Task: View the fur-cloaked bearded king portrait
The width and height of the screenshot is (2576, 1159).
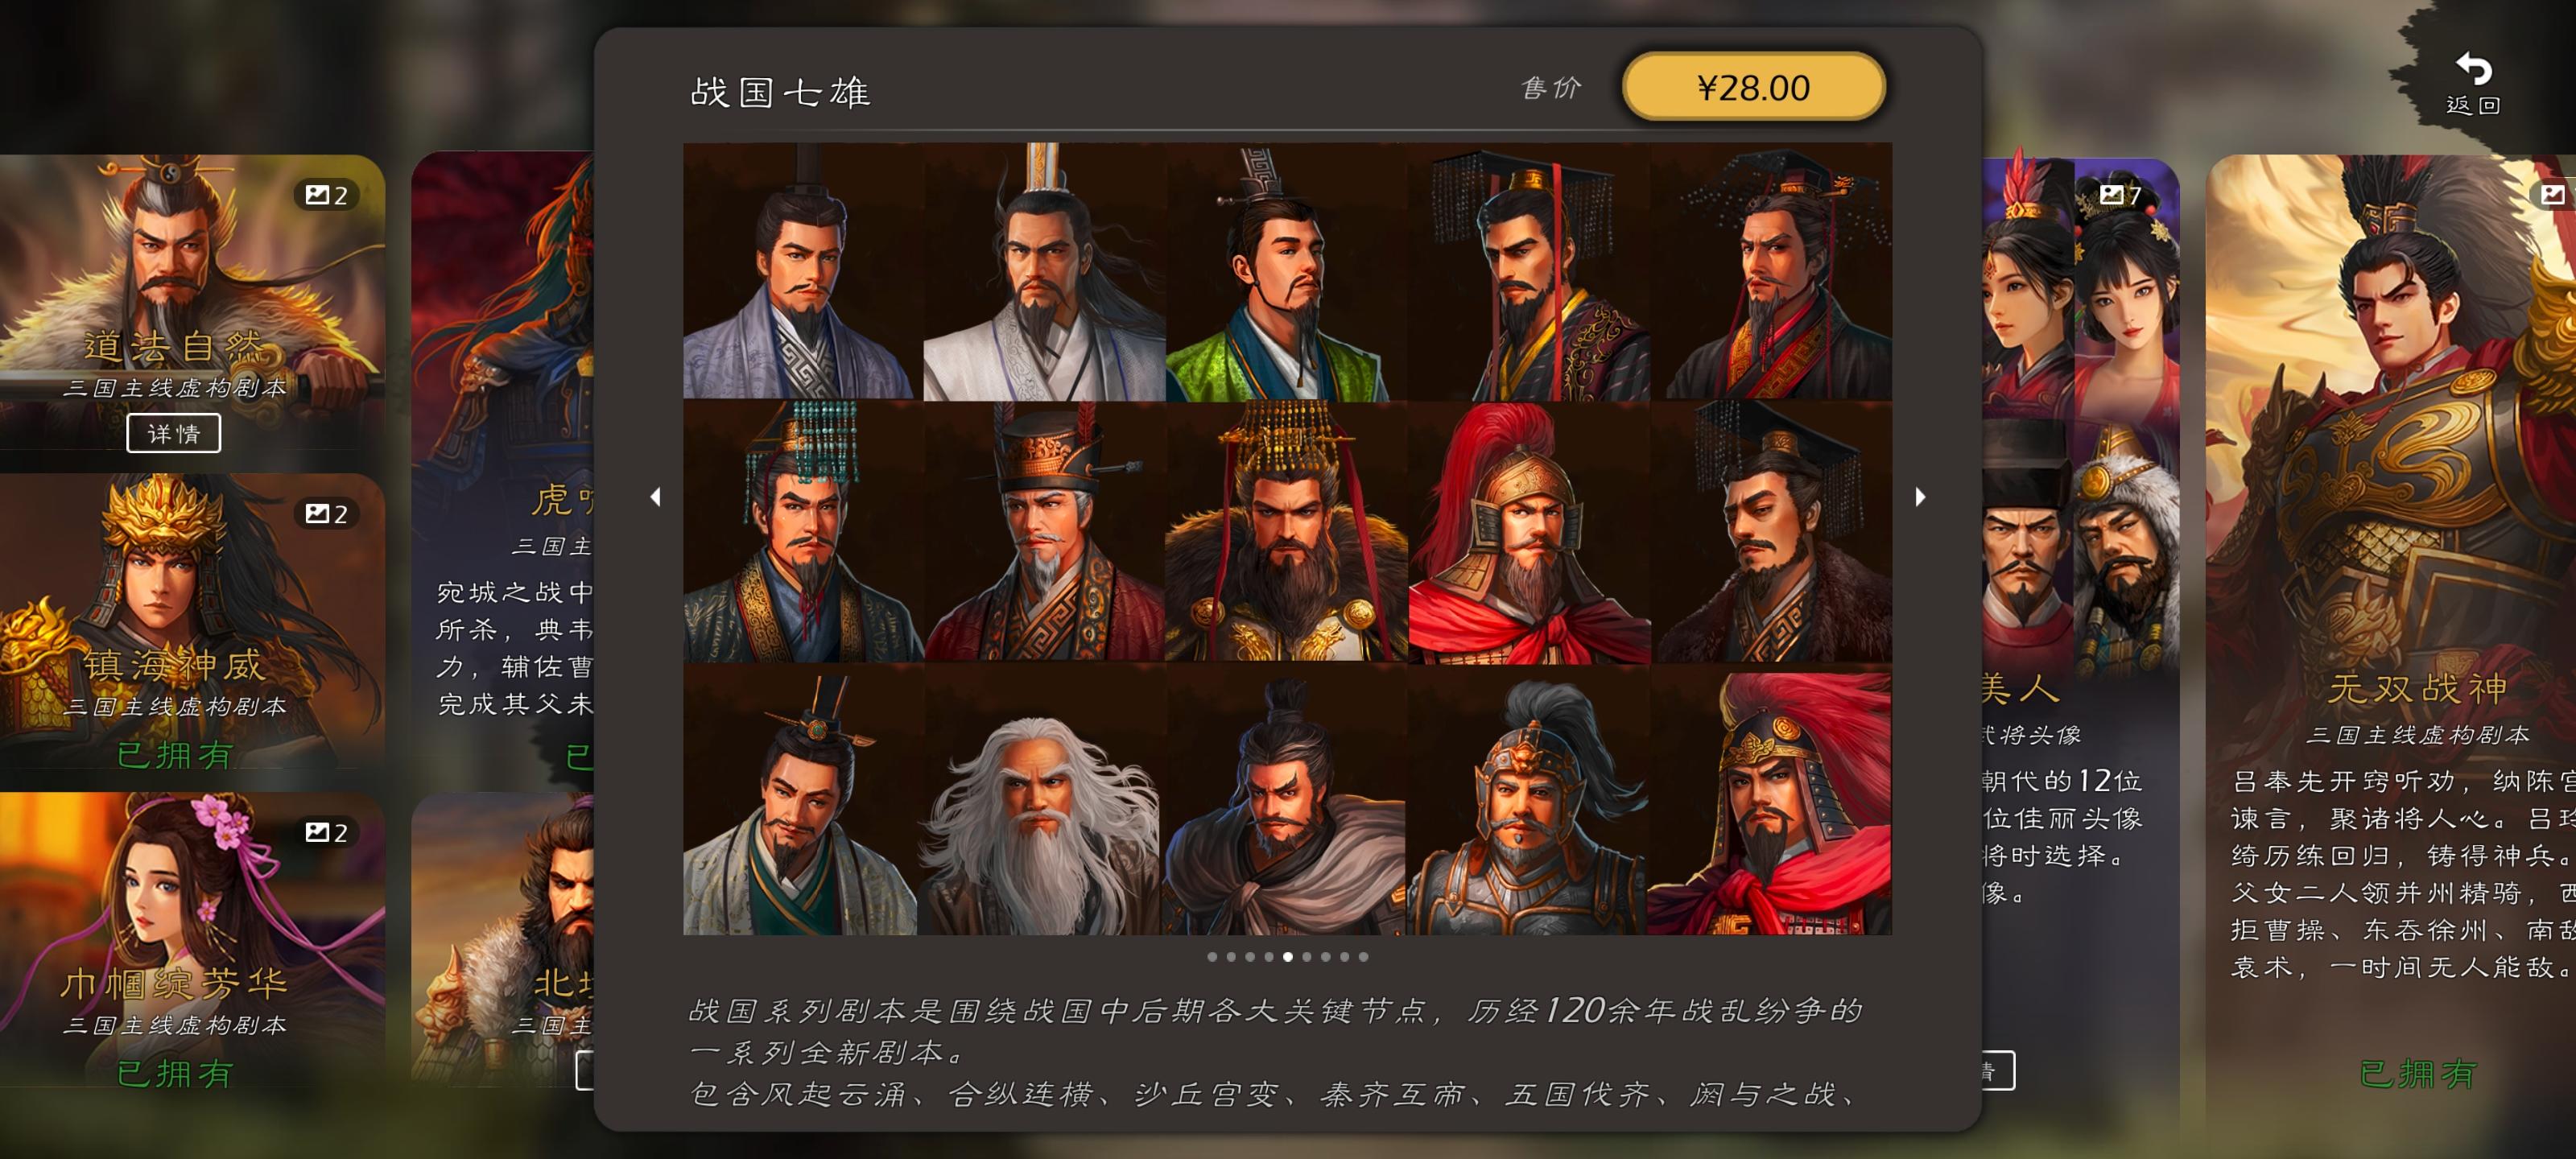Action: tap(1285, 533)
